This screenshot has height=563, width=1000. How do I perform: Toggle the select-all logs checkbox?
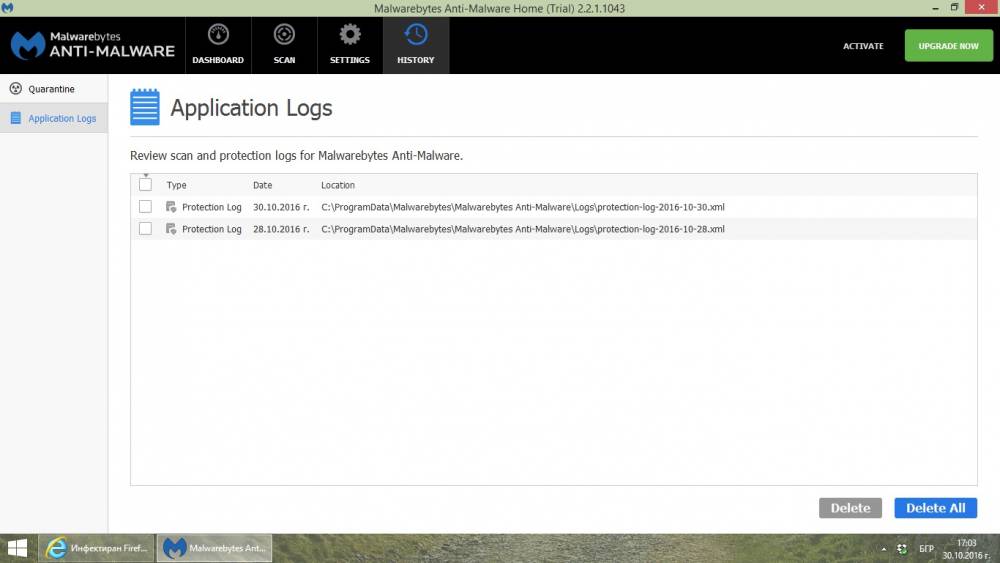(x=145, y=185)
